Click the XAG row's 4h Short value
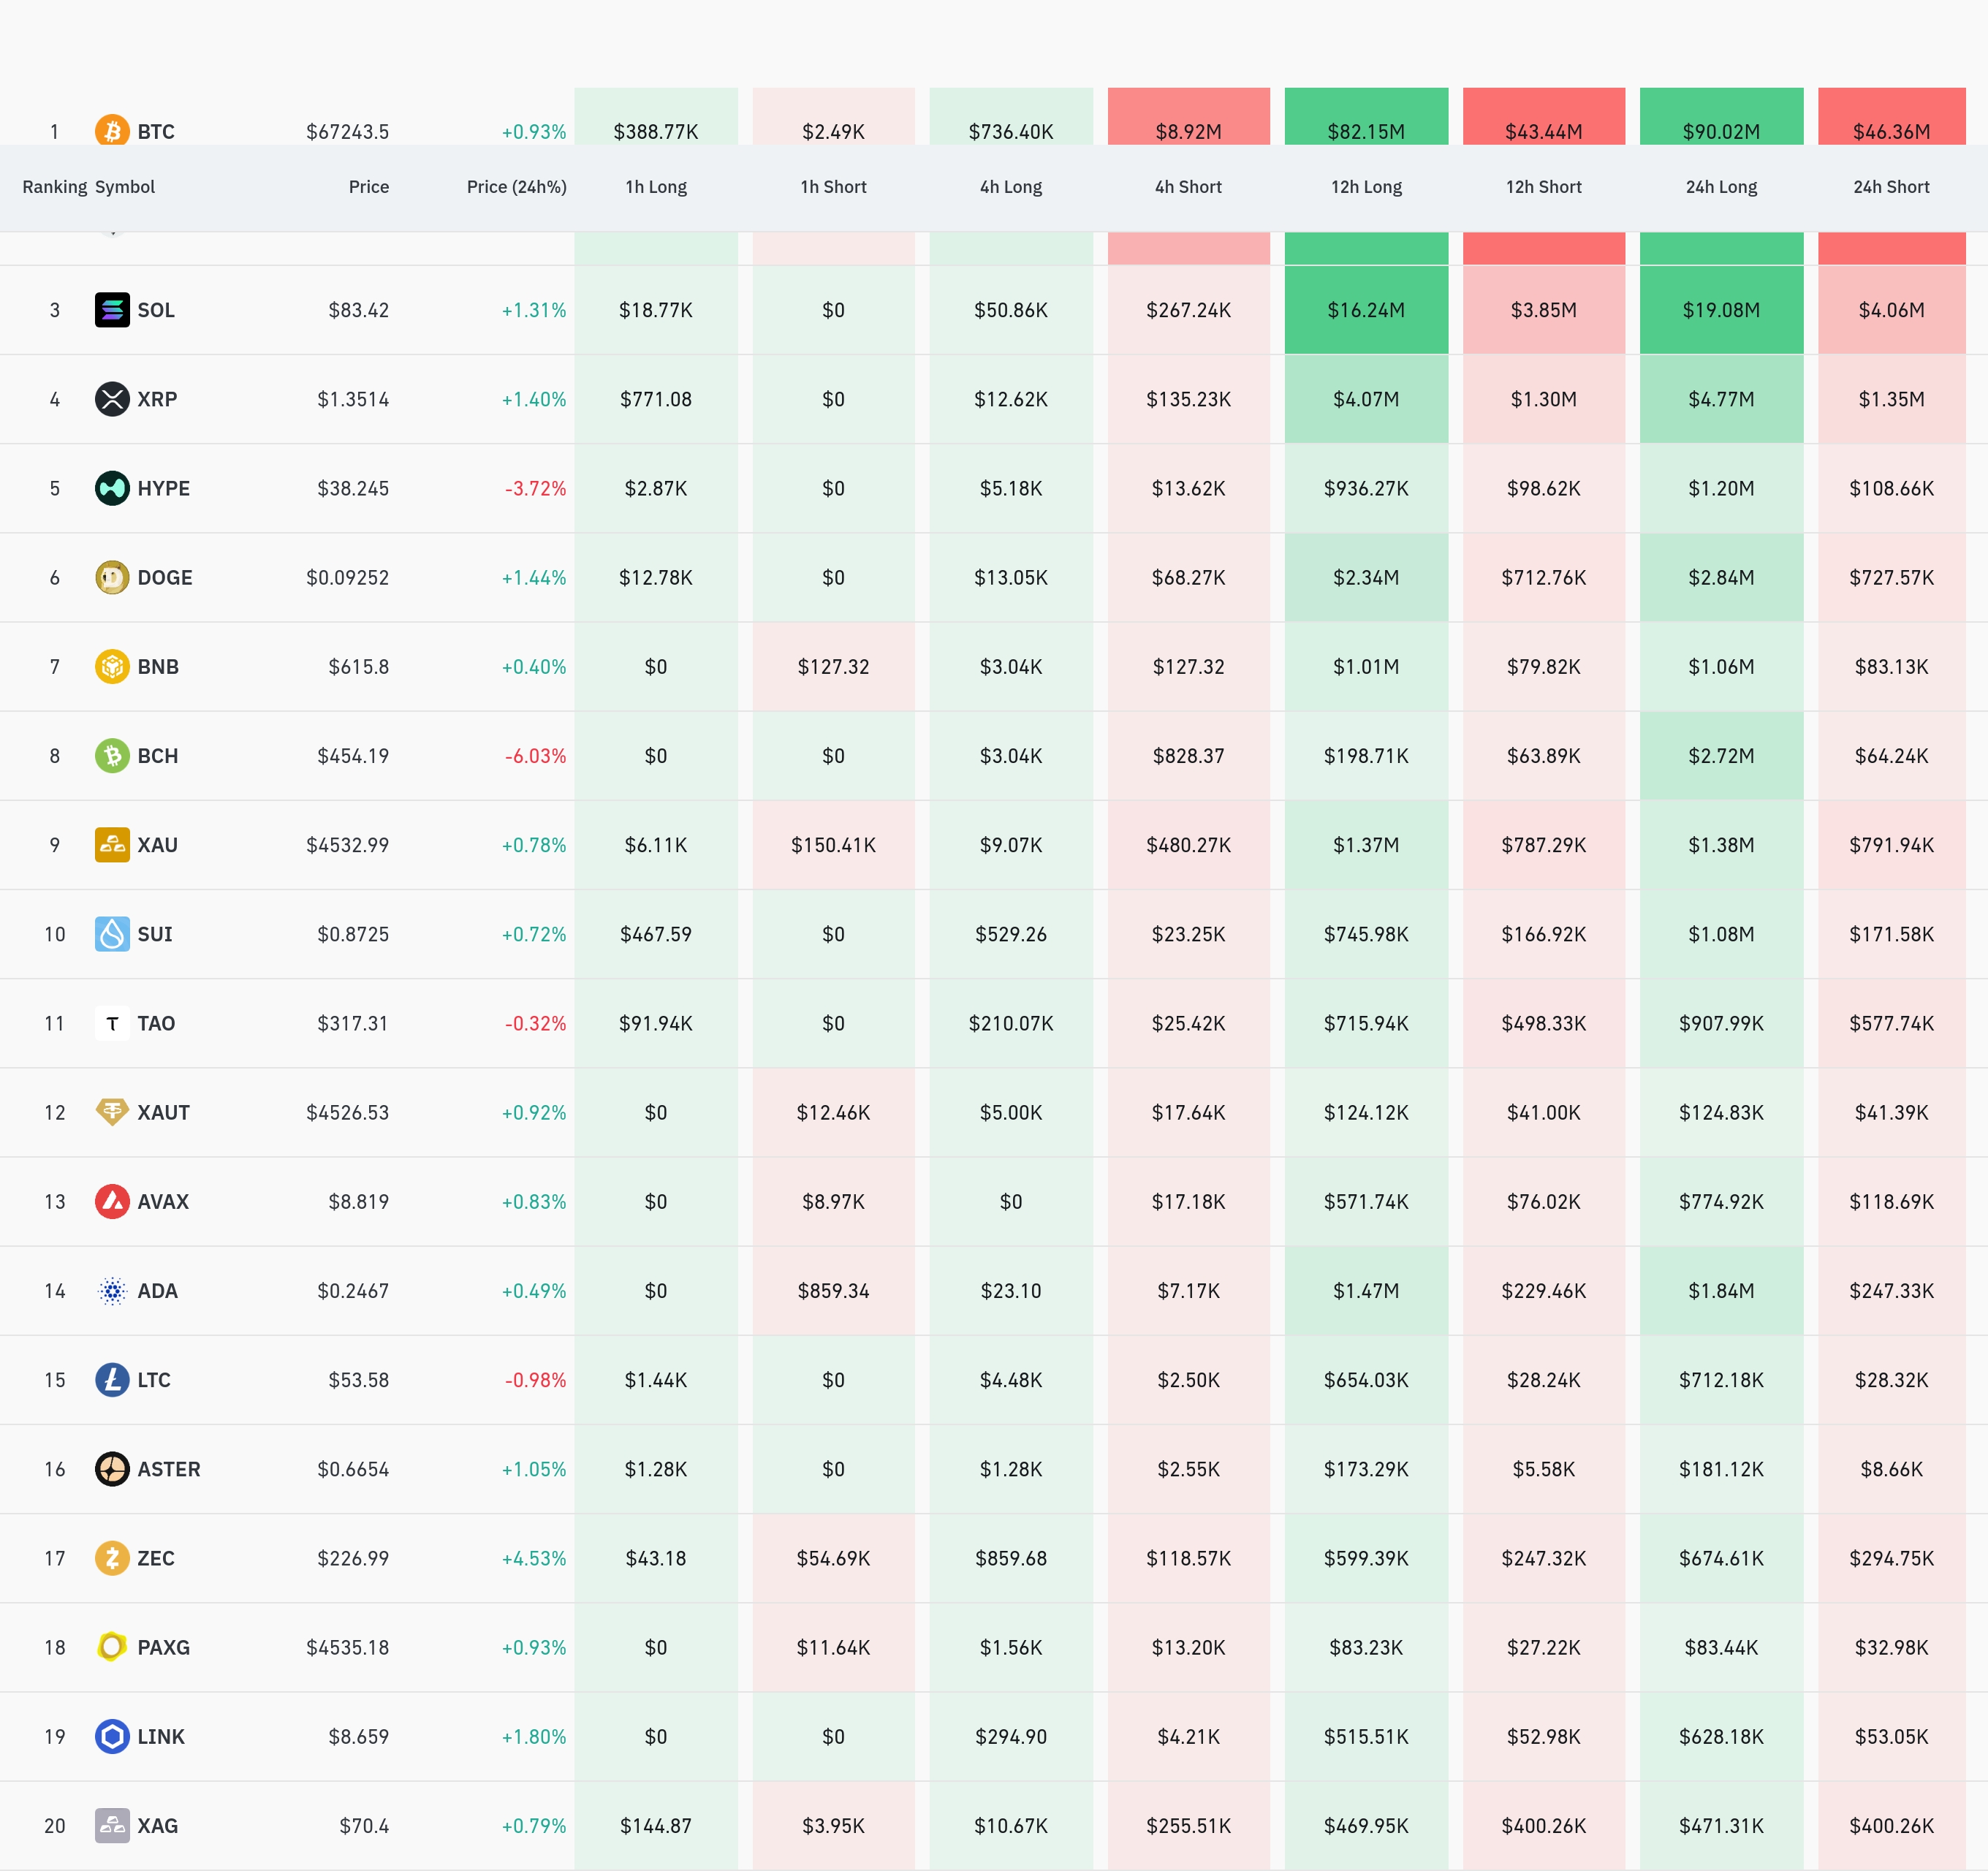 point(1188,1826)
